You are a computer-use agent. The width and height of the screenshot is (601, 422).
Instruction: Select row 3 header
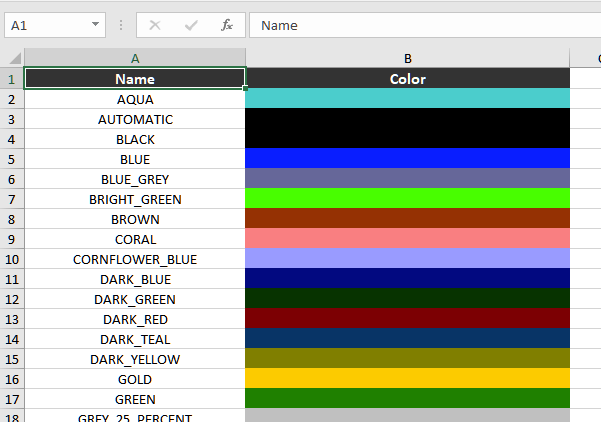(11, 119)
